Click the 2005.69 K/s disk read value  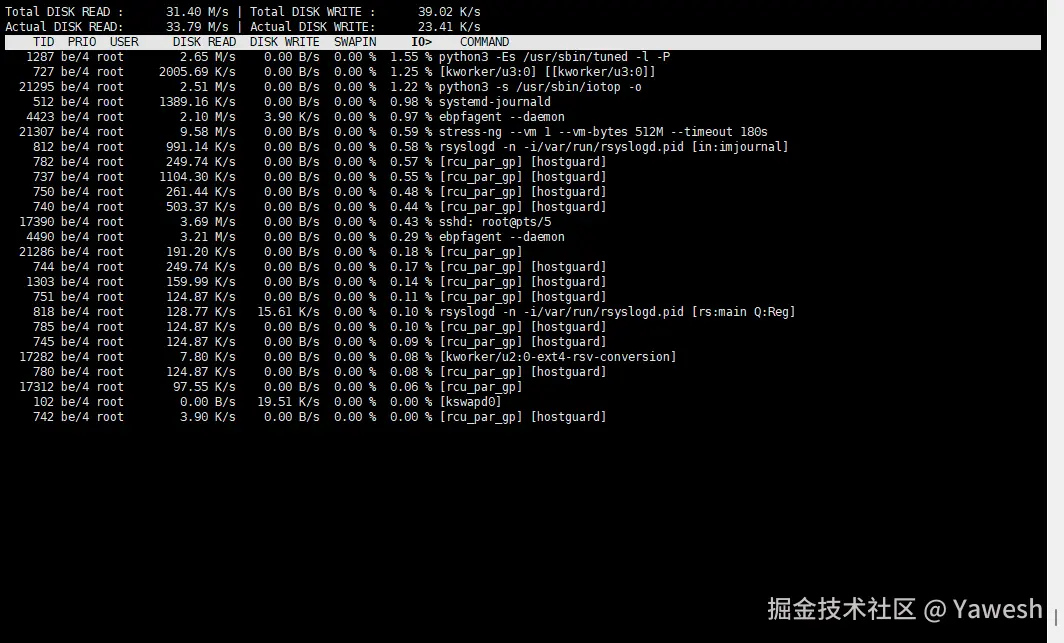(x=197, y=72)
